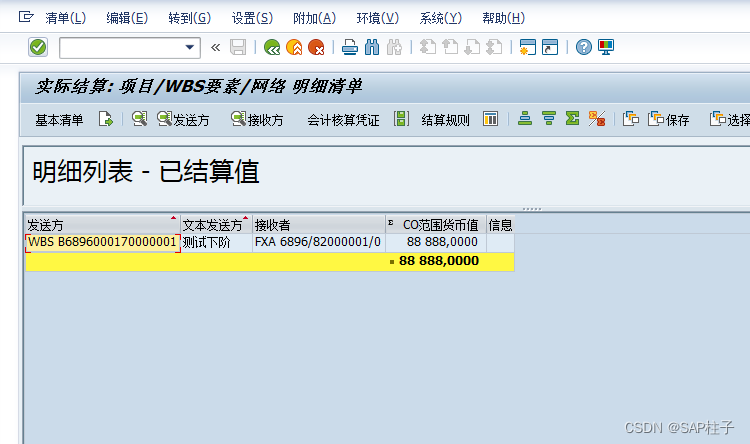Click the Sort Descending icon
The width and height of the screenshot is (750, 444).
click(549, 119)
